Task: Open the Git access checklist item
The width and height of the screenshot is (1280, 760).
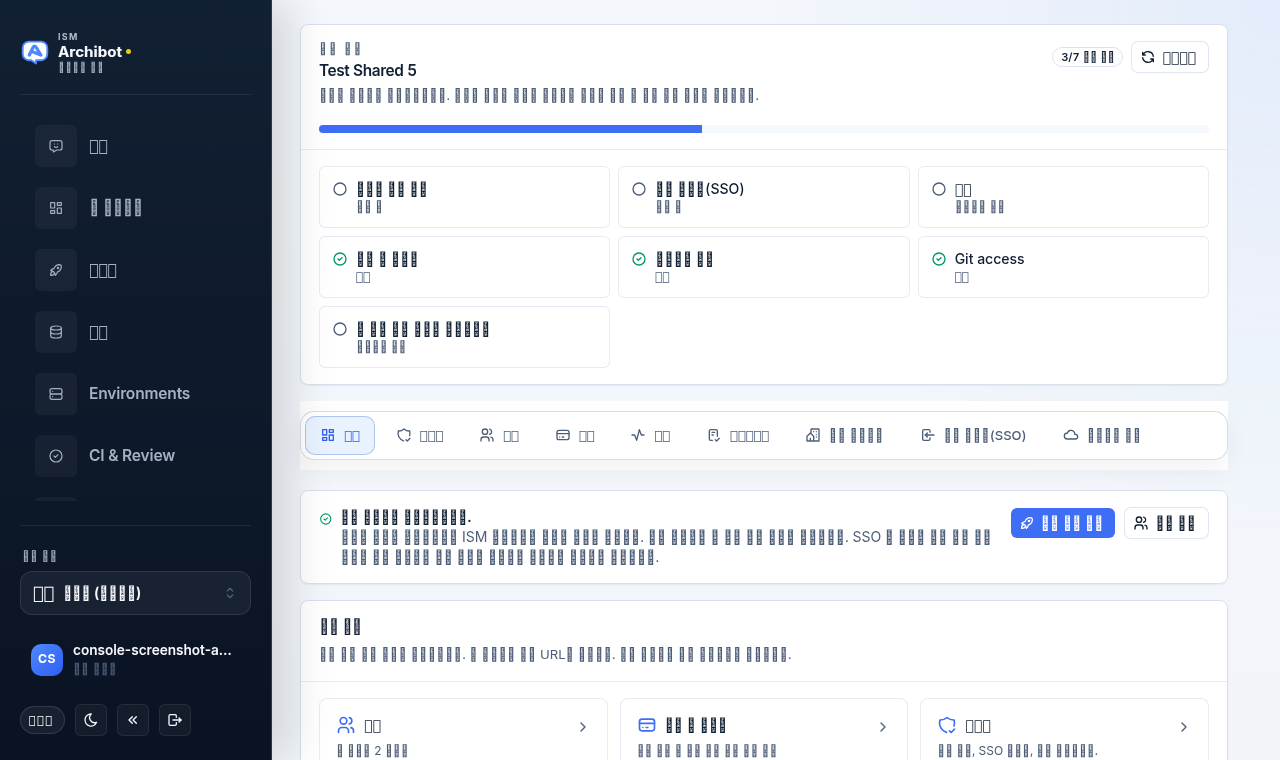Action: (x=1063, y=267)
